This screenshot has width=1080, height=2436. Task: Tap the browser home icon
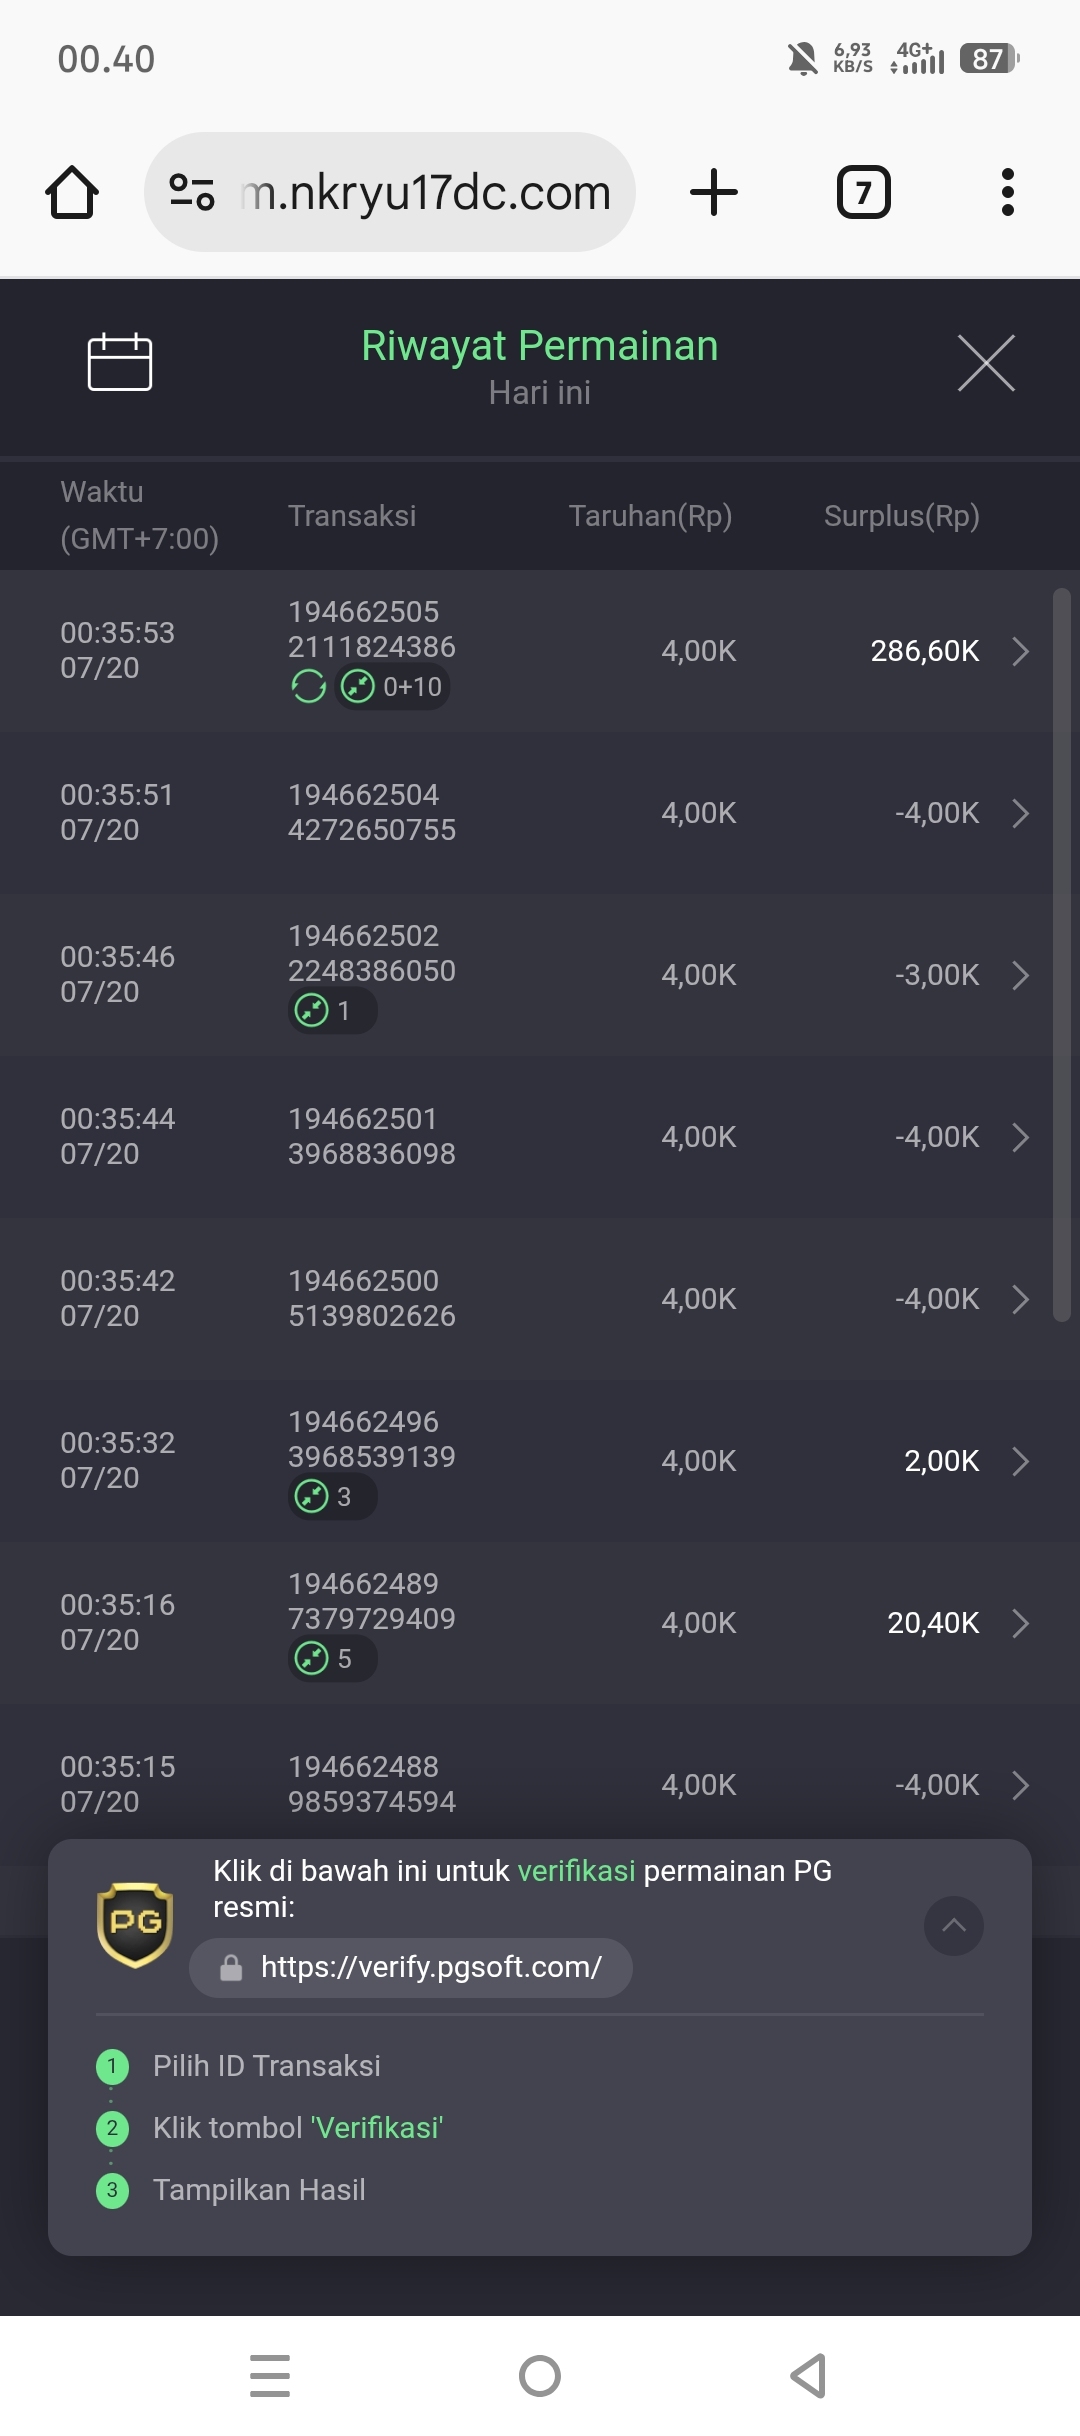(72, 192)
